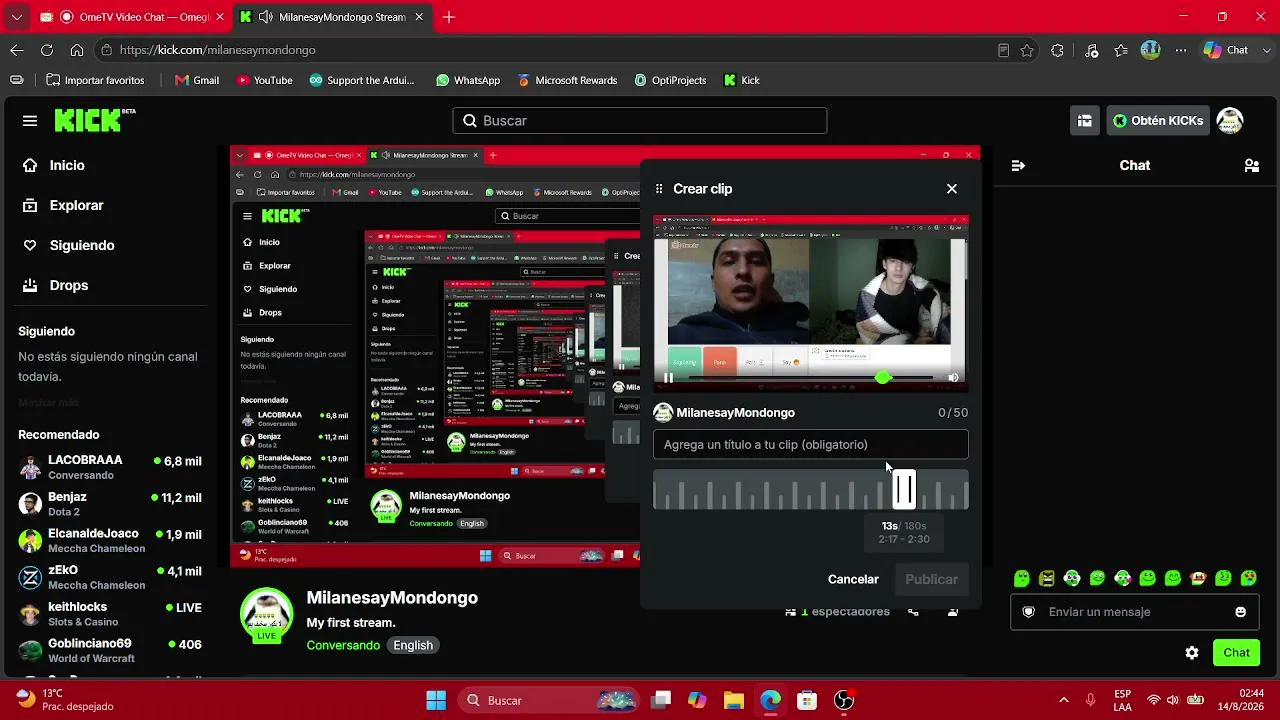Image resolution: width=1280 pixels, height=720 pixels.
Task: Click the taskbar Buscar search box
Action: 550,700
